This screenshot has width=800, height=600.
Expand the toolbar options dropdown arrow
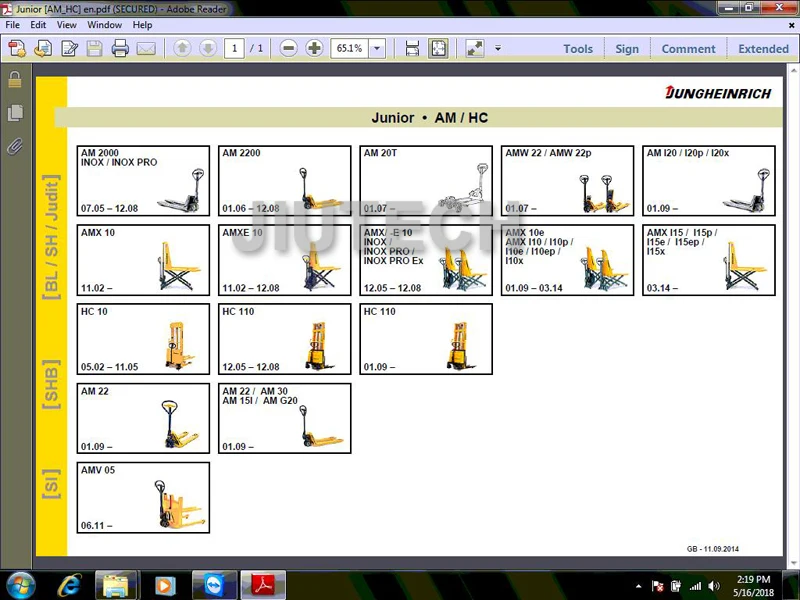(x=498, y=48)
